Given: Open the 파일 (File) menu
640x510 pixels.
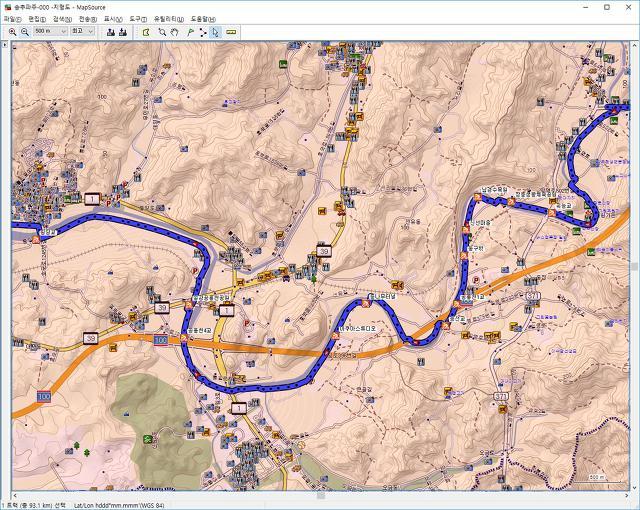Looking at the screenshot, I should pyautogui.click(x=12, y=19).
